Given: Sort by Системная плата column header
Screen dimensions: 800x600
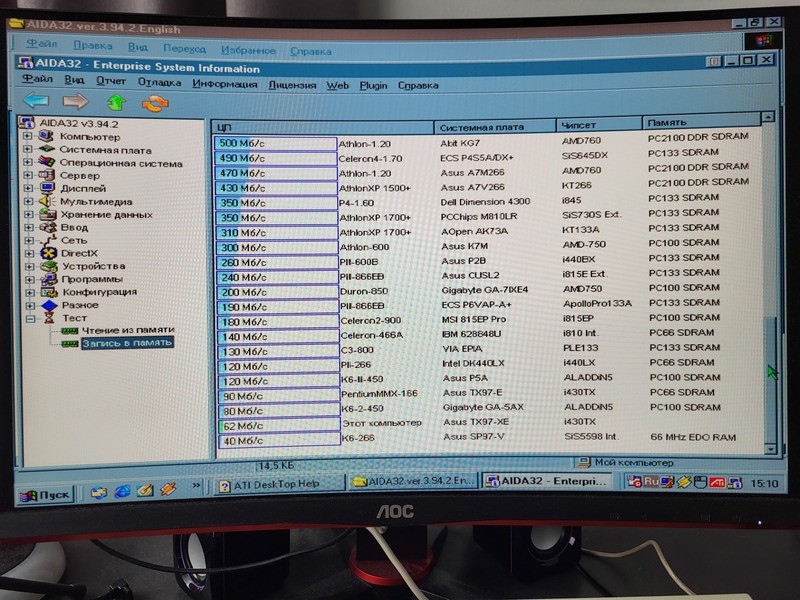Looking at the screenshot, I should point(494,126).
